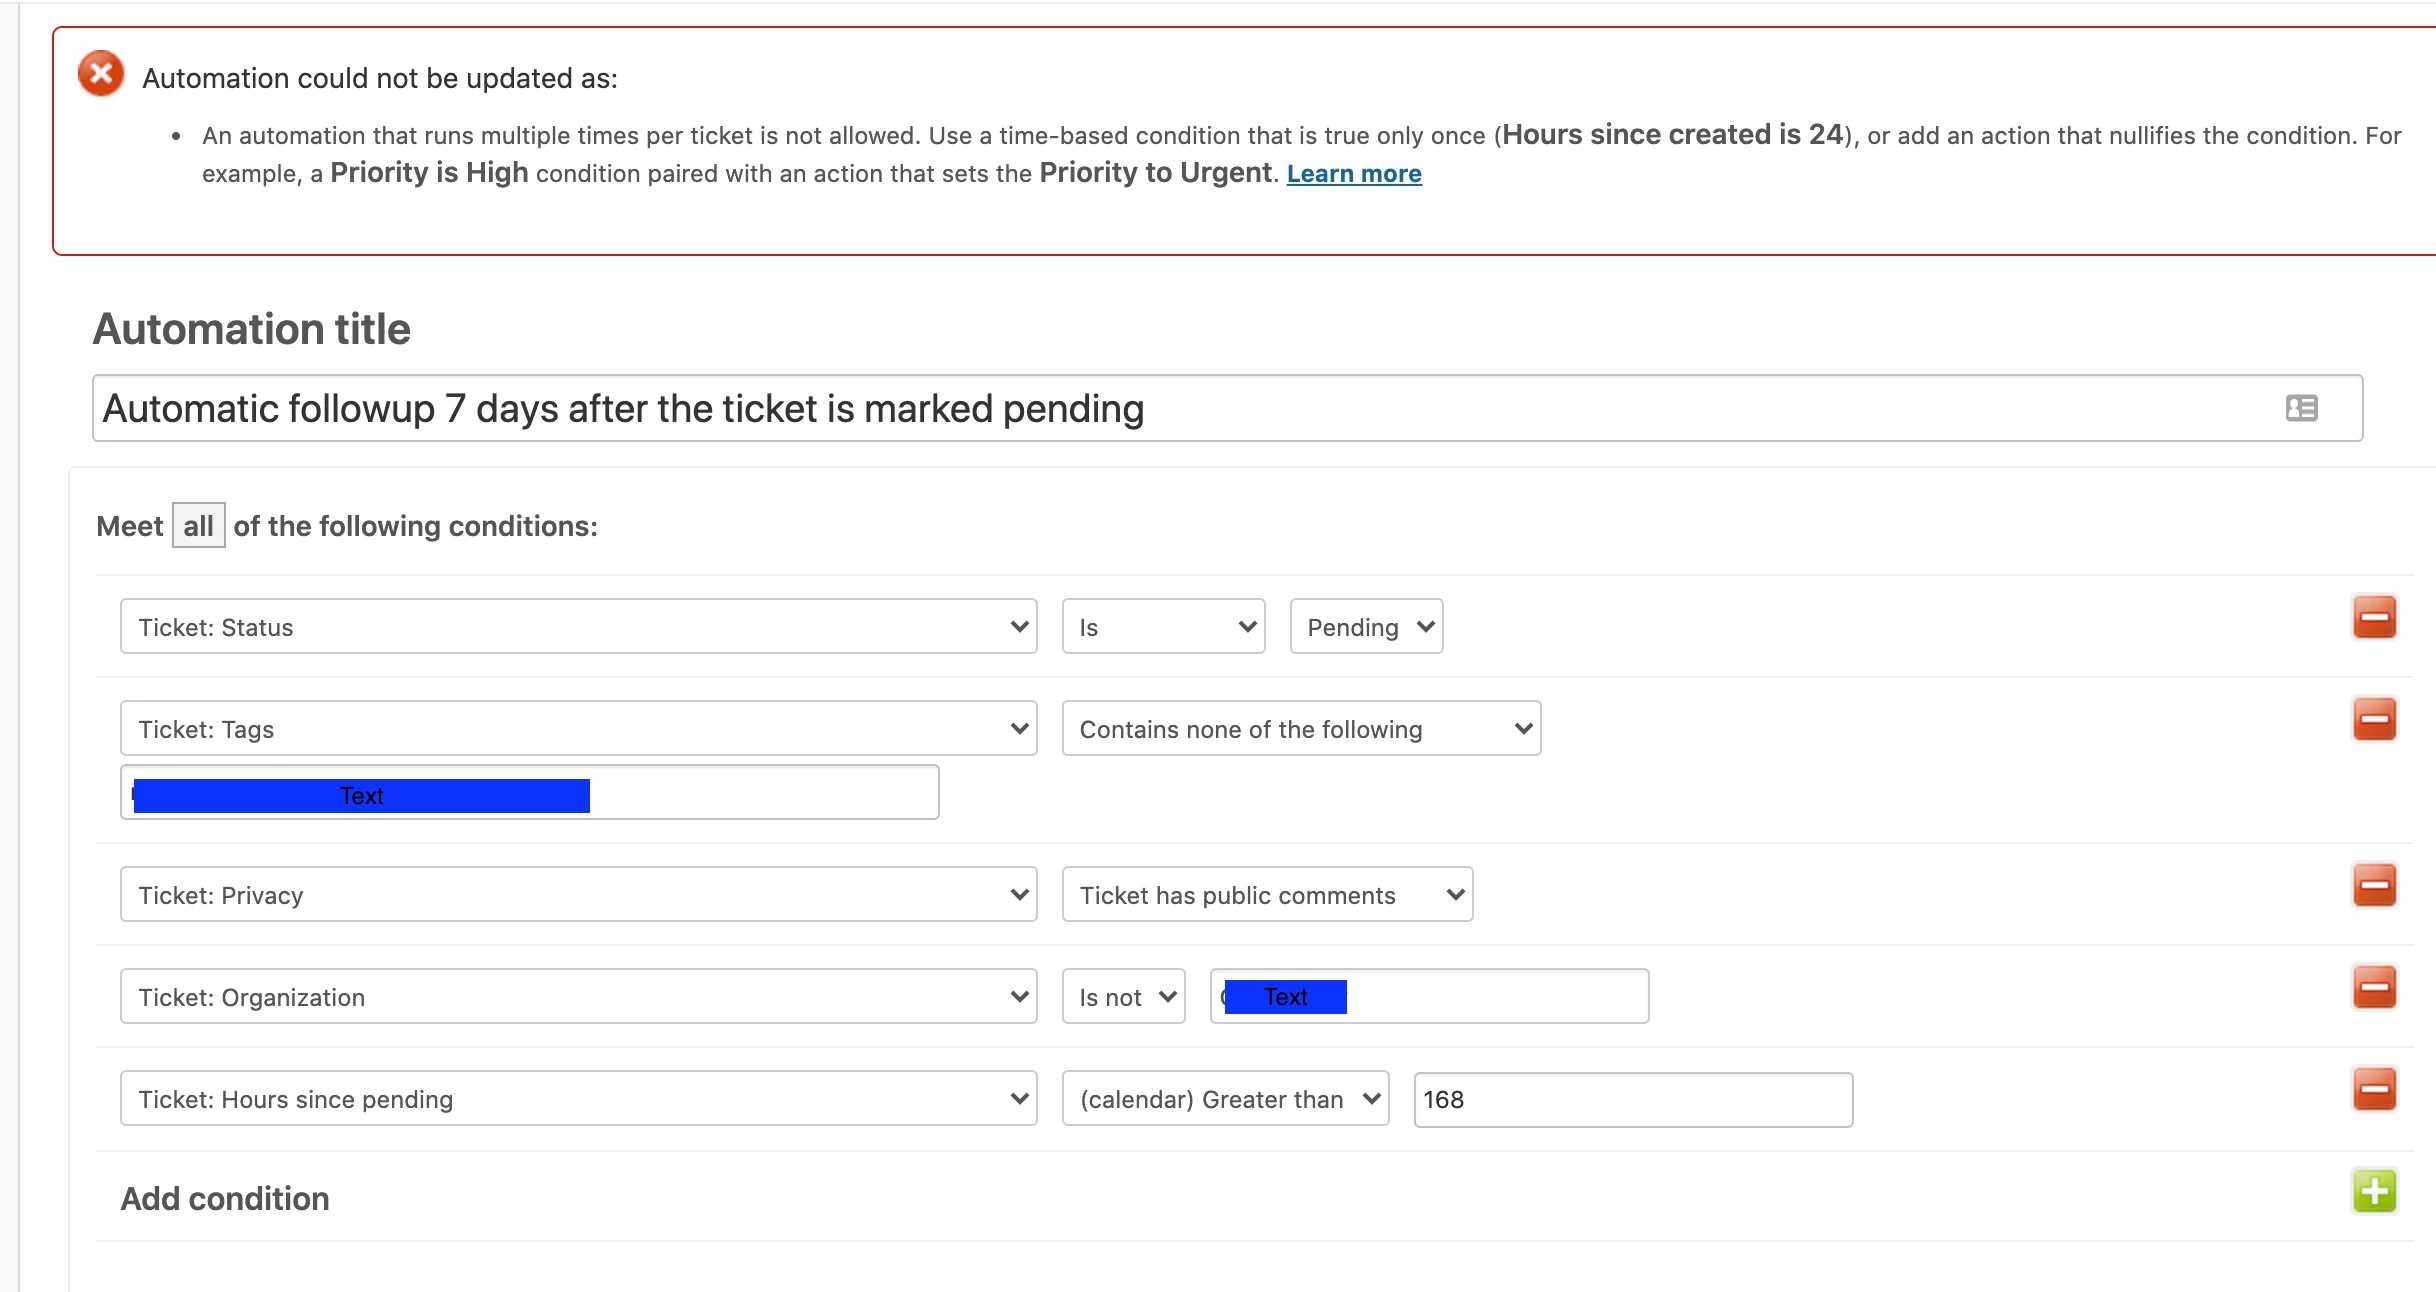Click the hours value field showing 168

pyautogui.click(x=1632, y=1100)
